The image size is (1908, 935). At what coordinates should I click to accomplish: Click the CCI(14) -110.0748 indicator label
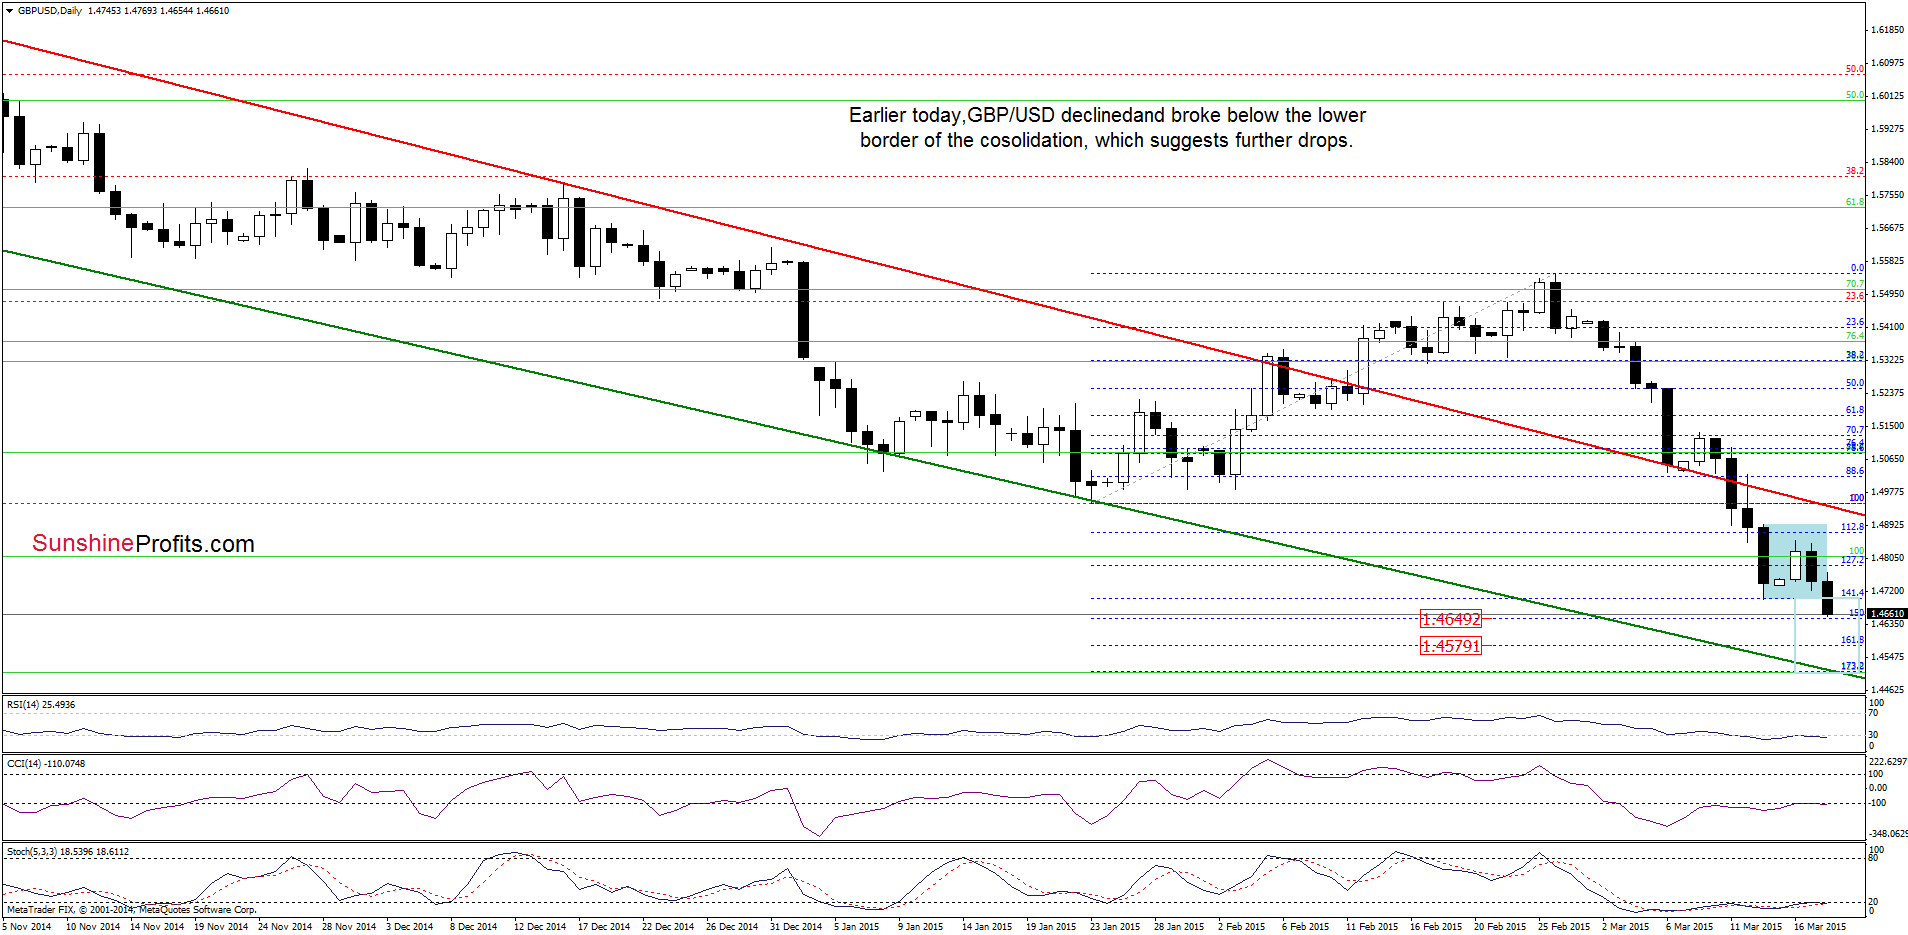click(46, 764)
